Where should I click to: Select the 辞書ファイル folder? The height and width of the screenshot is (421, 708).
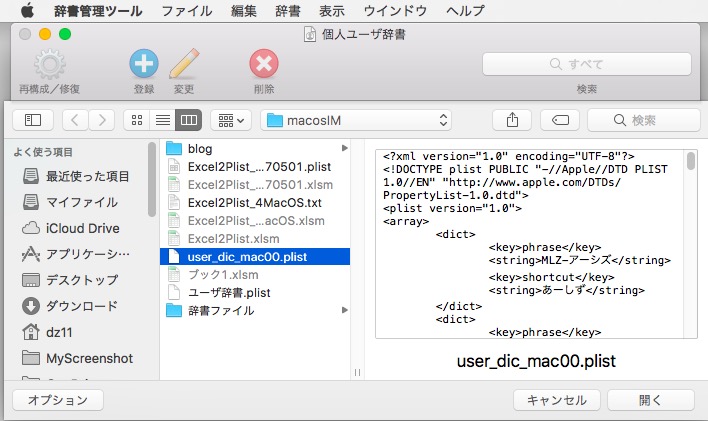pyautogui.click(x=255, y=311)
